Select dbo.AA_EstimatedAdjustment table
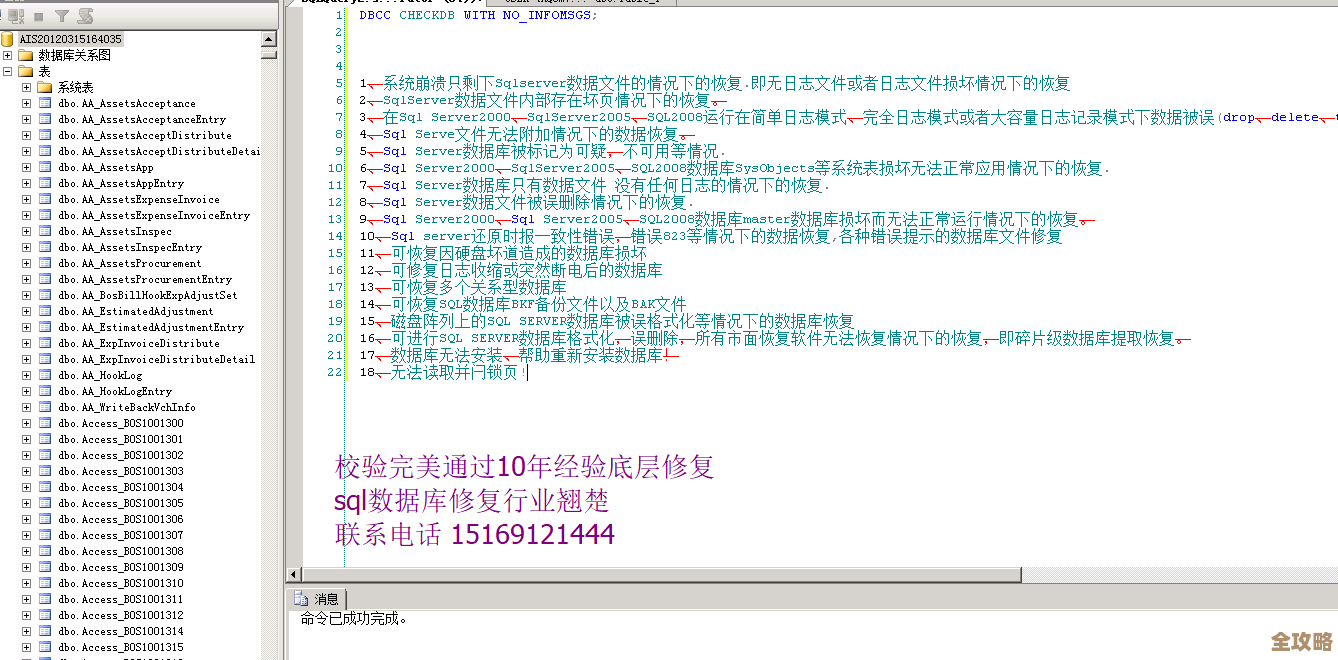 135,312
